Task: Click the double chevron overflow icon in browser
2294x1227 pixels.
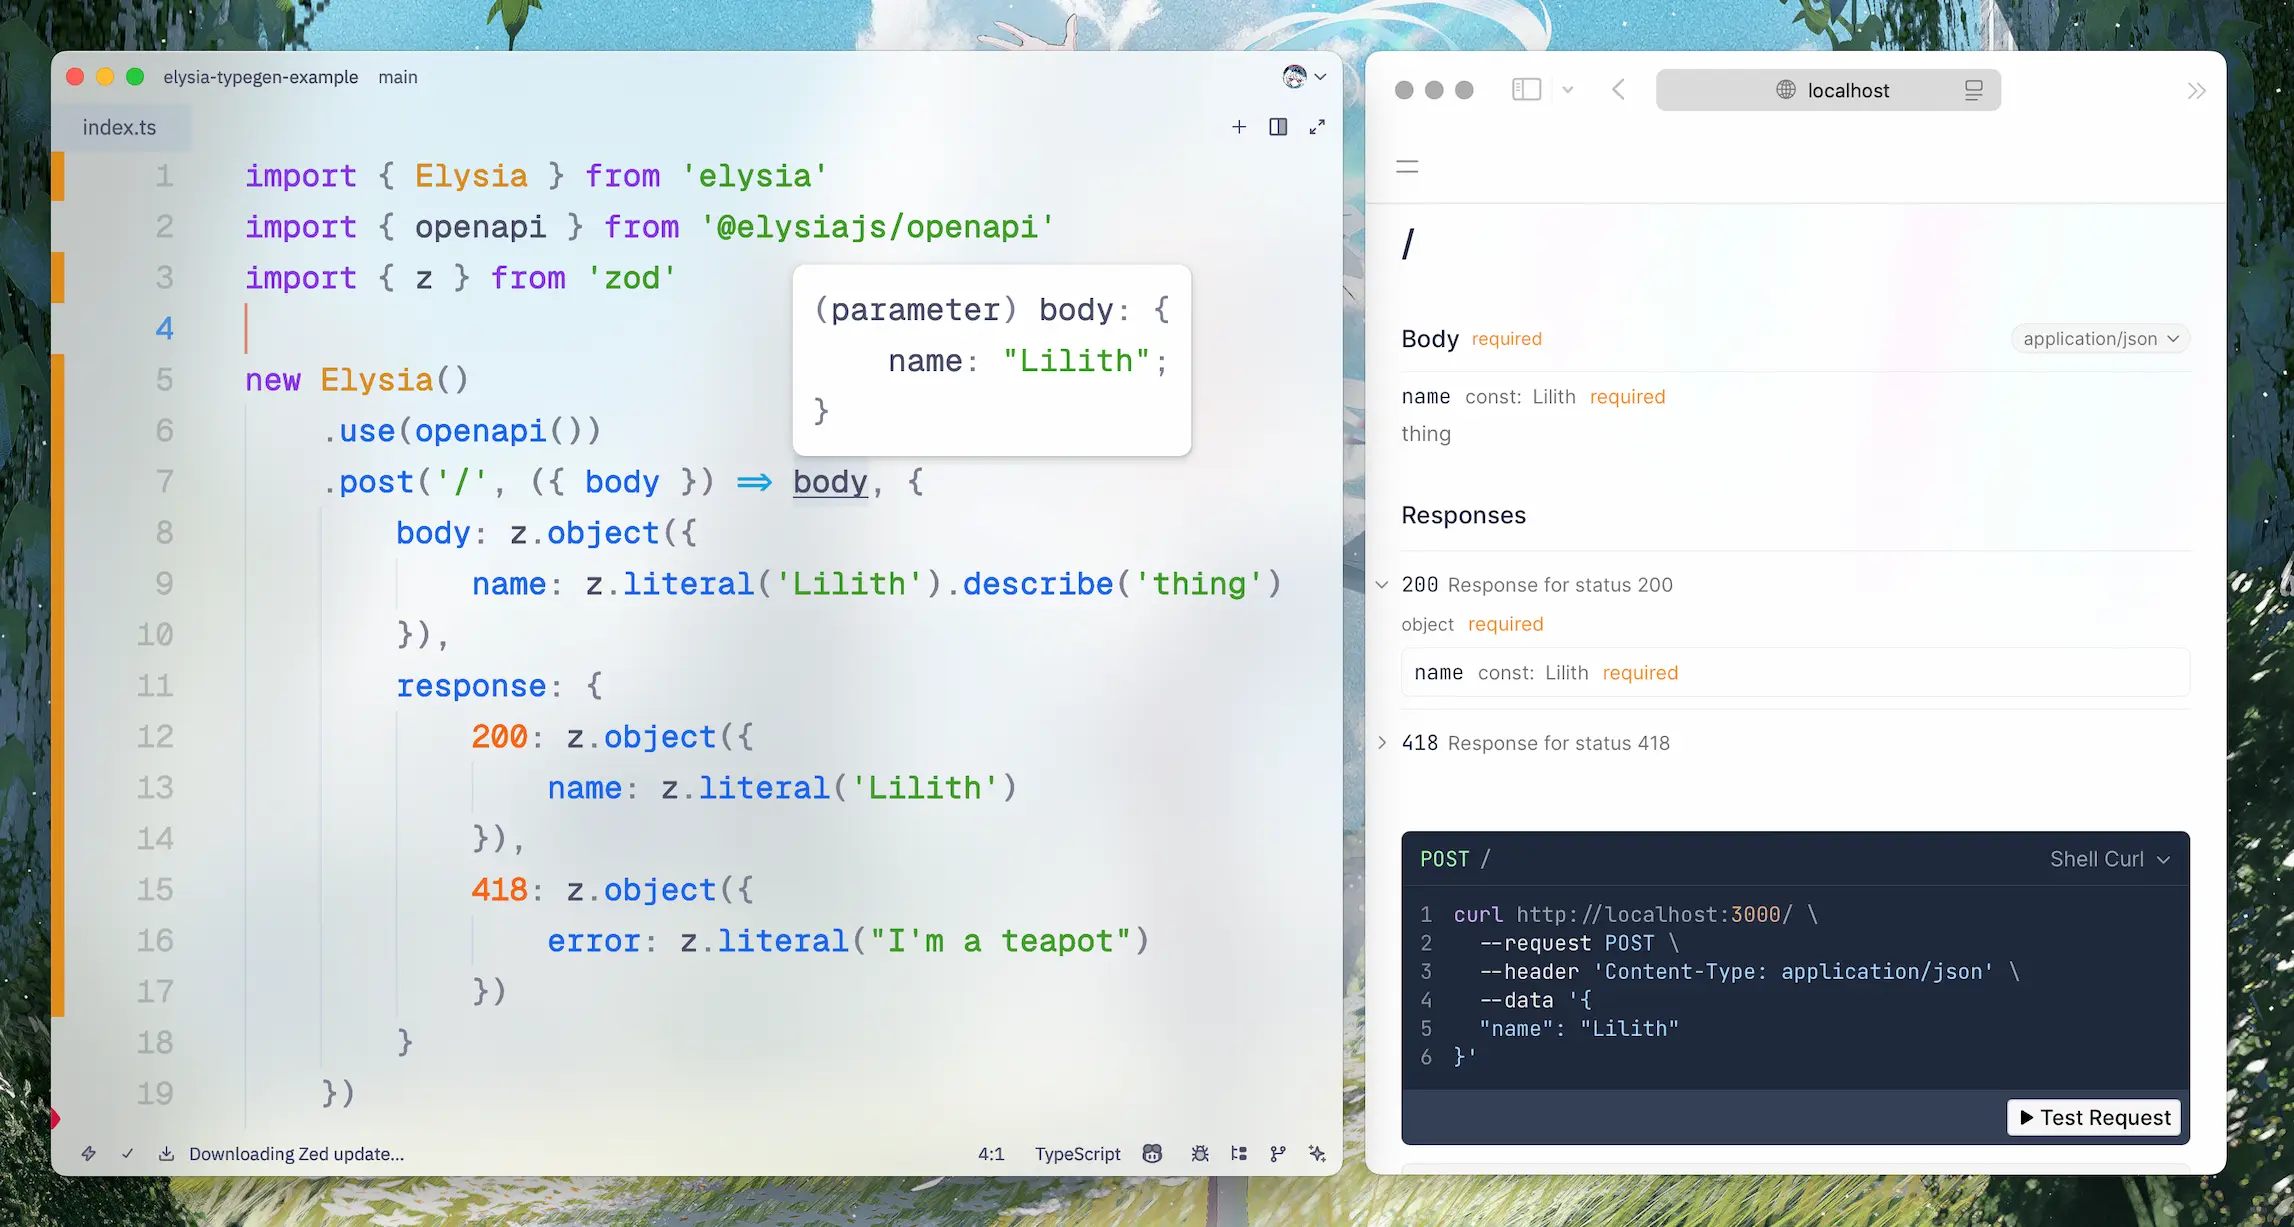Action: (2196, 91)
